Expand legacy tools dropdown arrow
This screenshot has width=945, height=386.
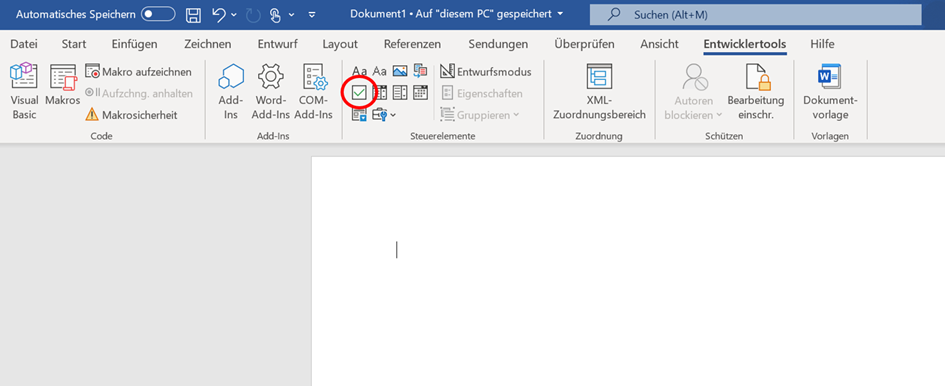click(393, 115)
